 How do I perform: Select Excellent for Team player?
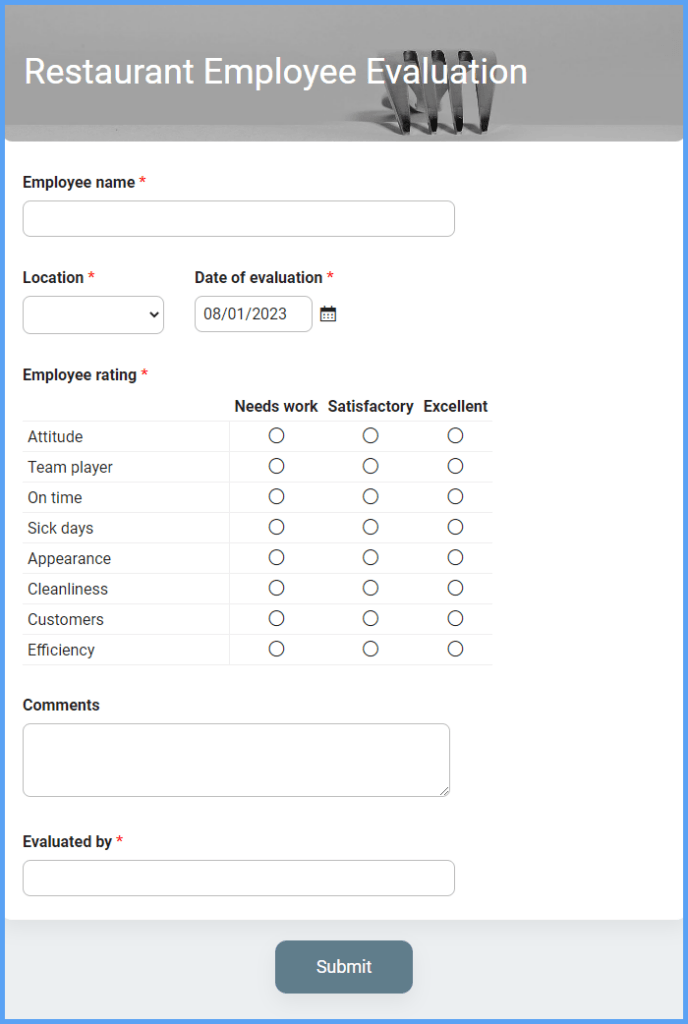coord(455,466)
